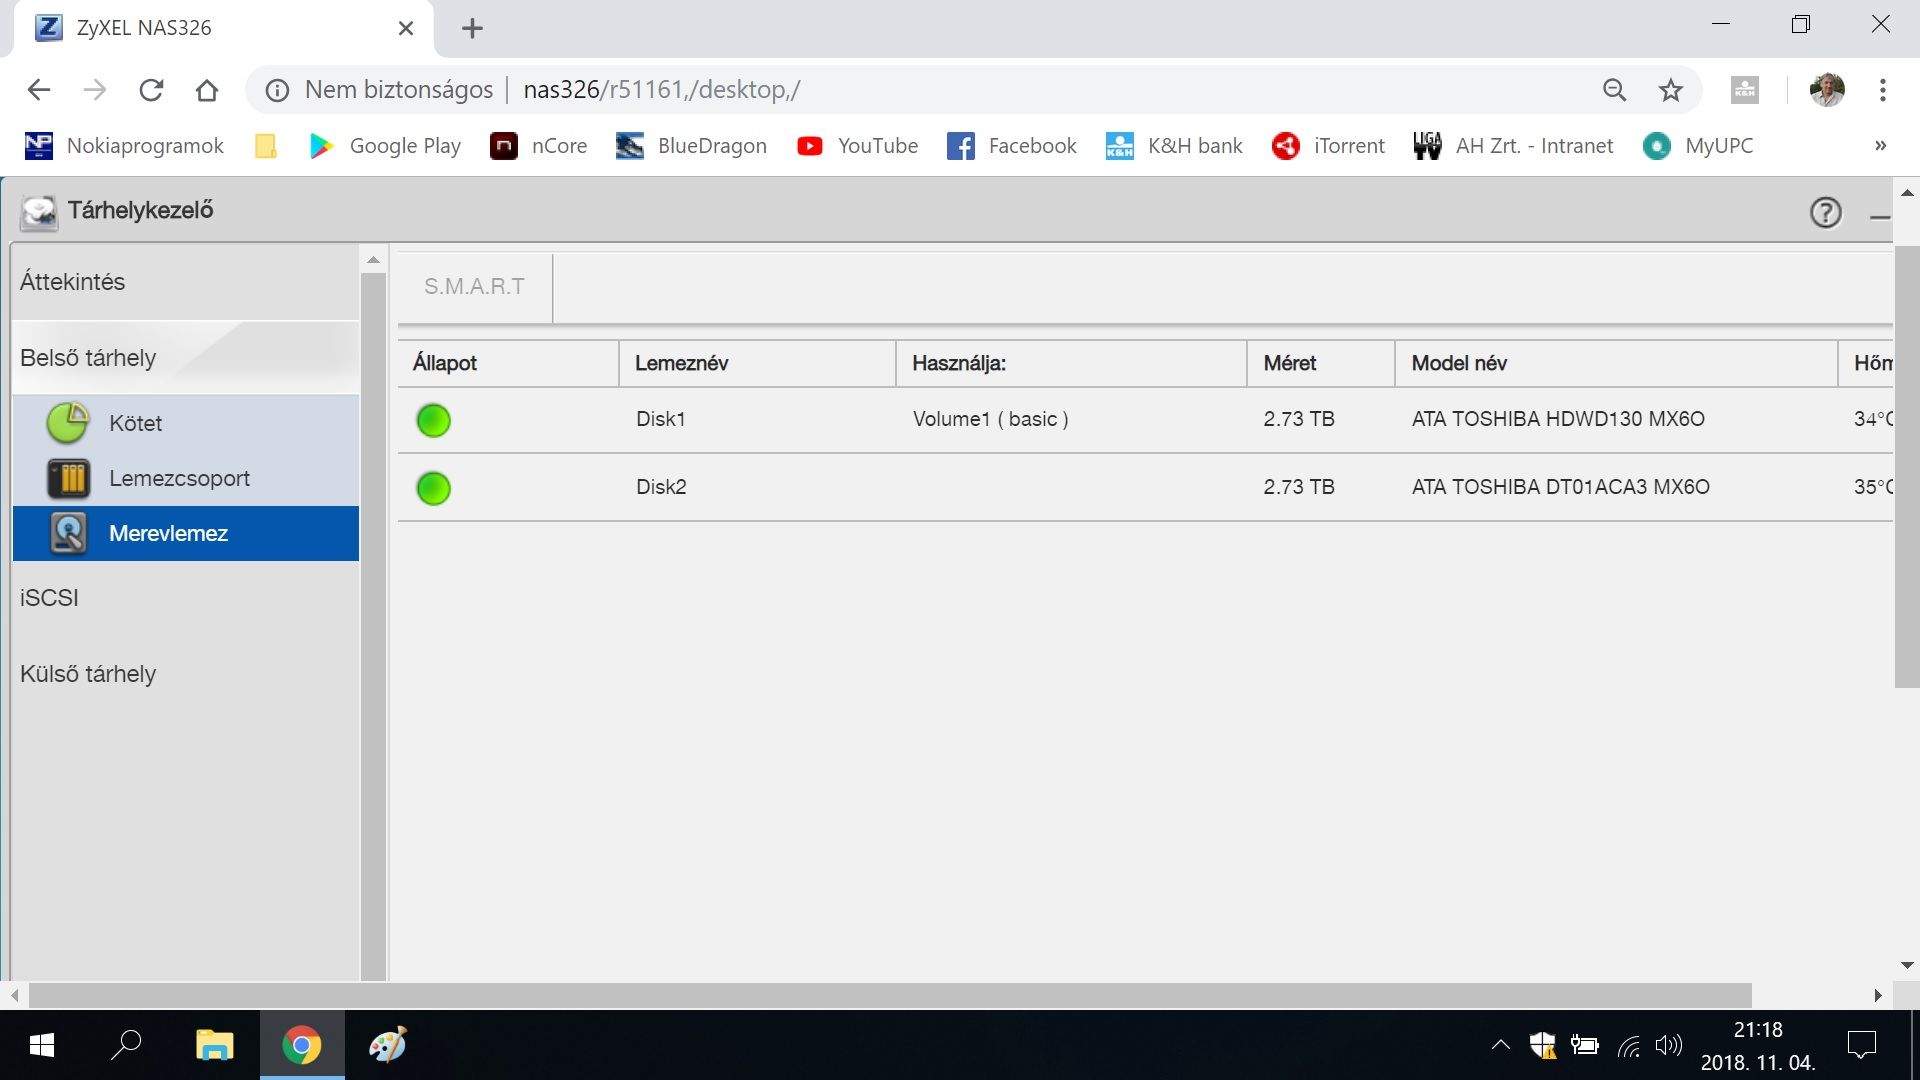Open the MyUPC bookmark
This screenshot has height=1080, width=1920.
click(1698, 146)
